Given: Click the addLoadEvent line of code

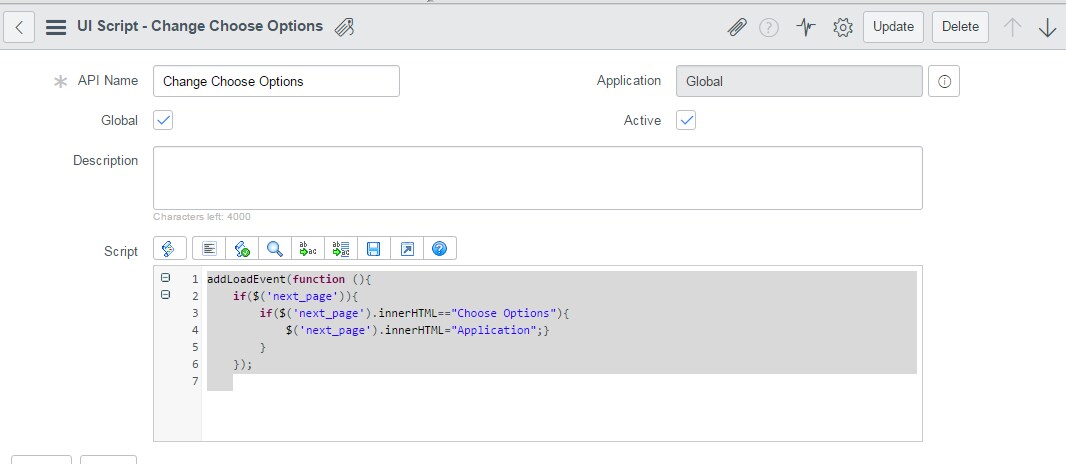Looking at the screenshot, I should [x=291, y=279].
